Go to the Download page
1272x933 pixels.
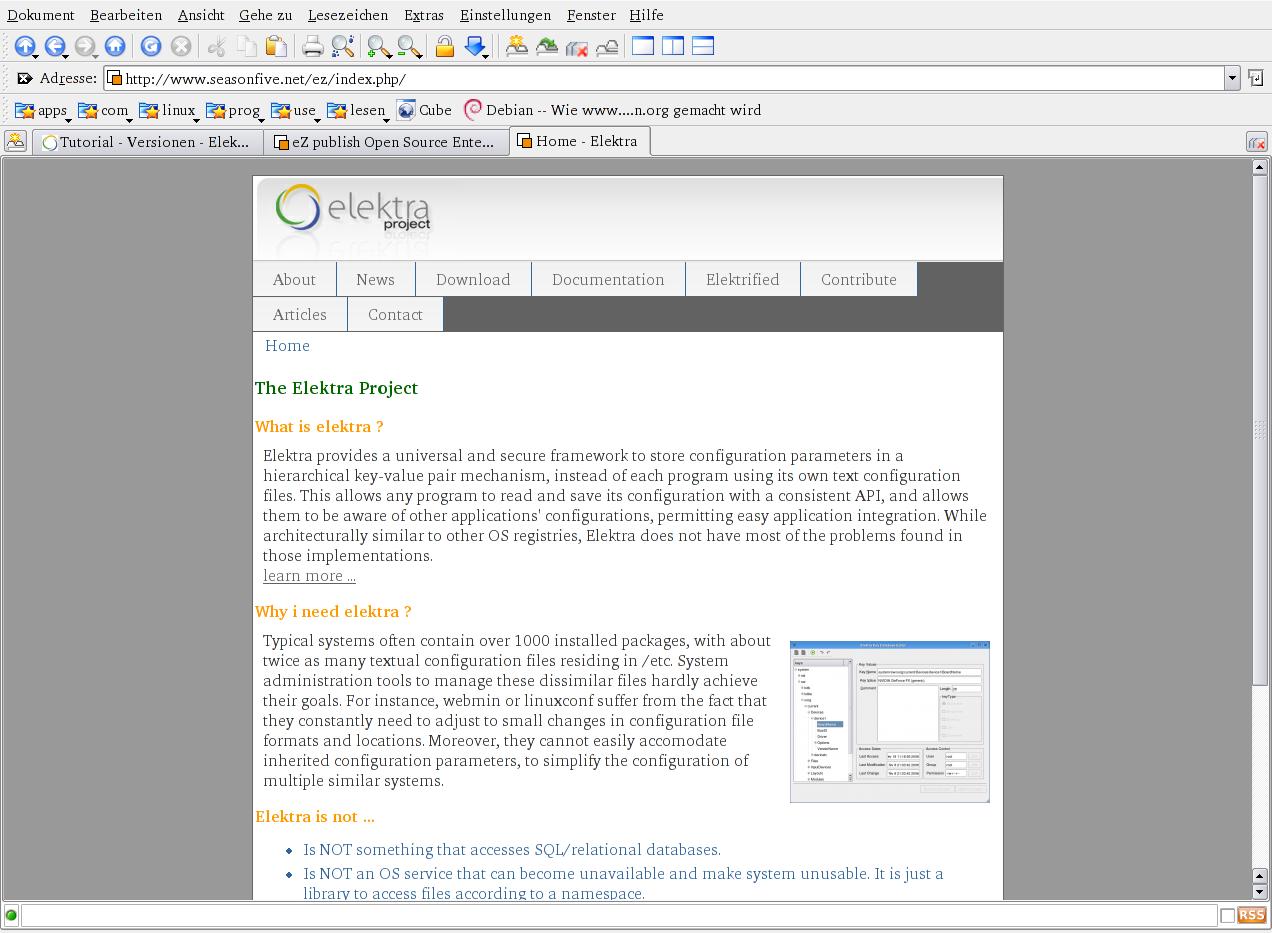[473, 279]
